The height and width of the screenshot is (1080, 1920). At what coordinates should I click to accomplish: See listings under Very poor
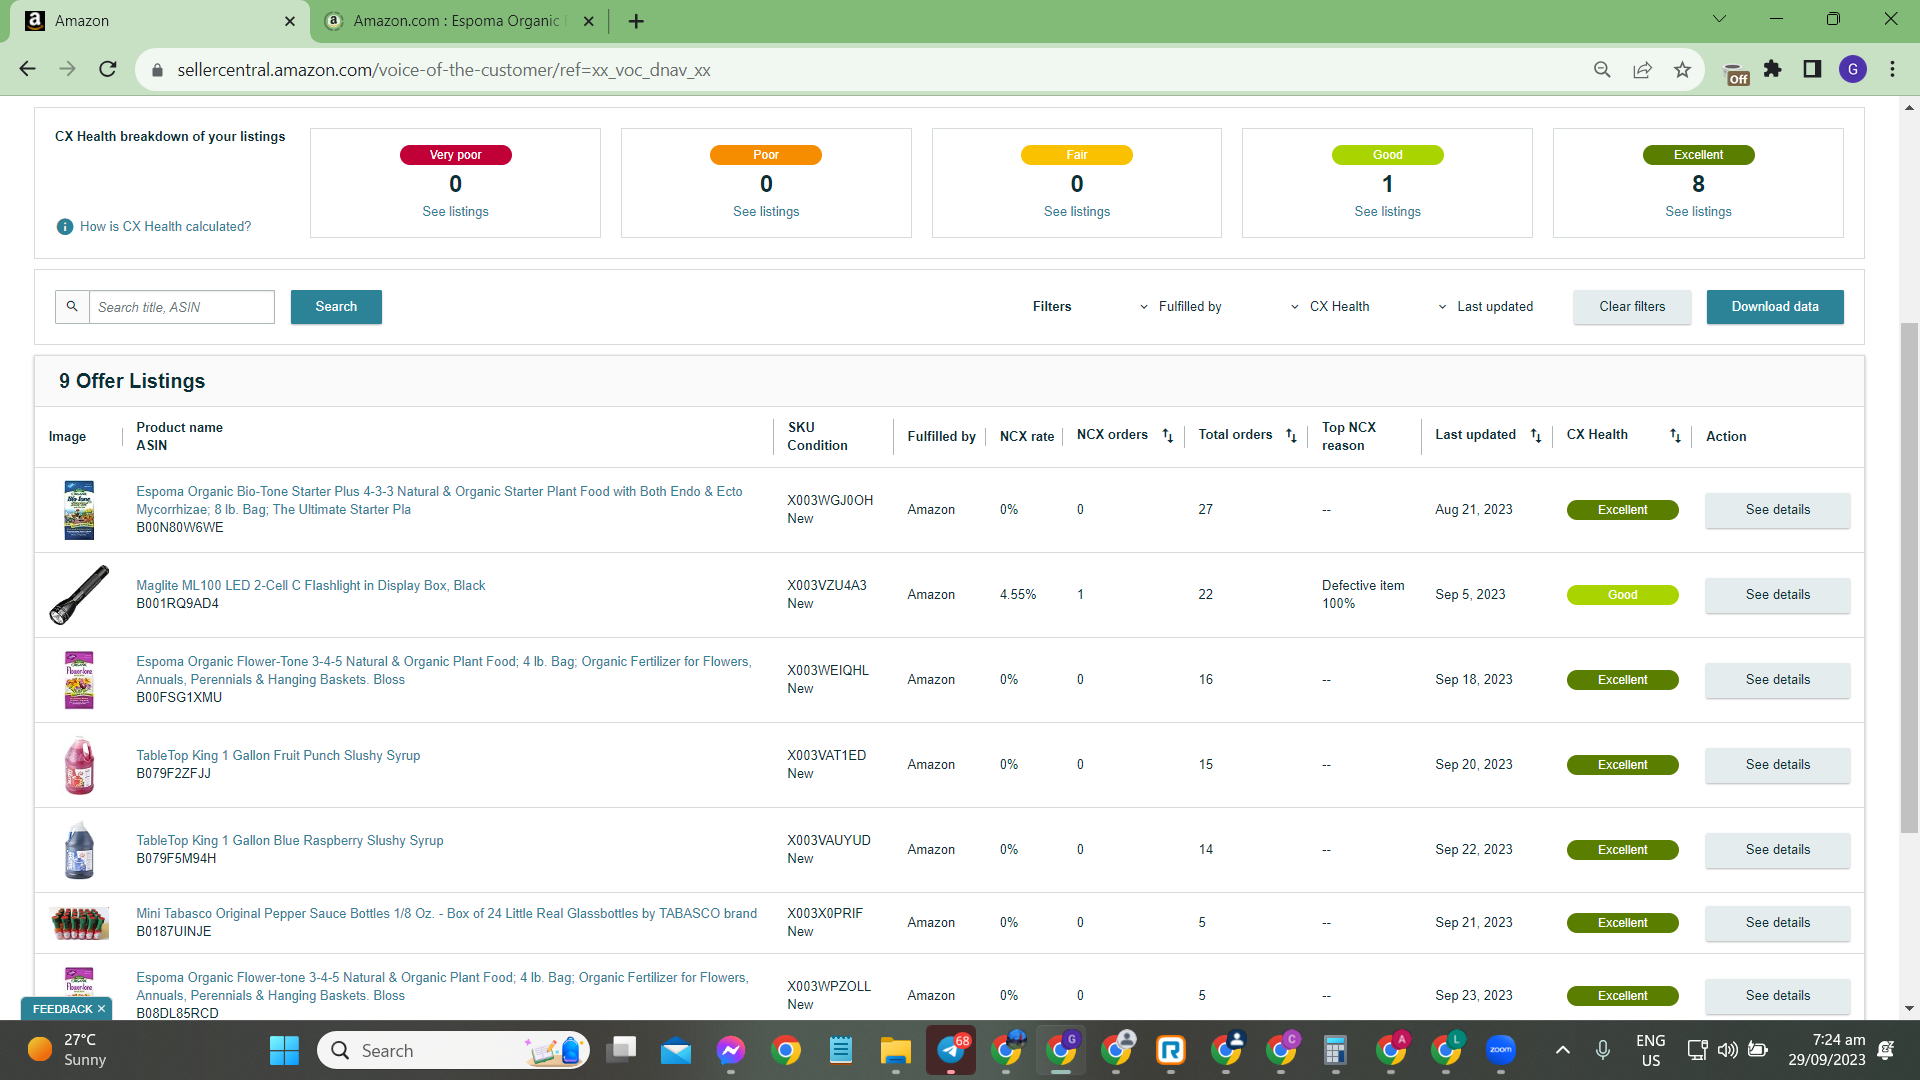point(455,212)
